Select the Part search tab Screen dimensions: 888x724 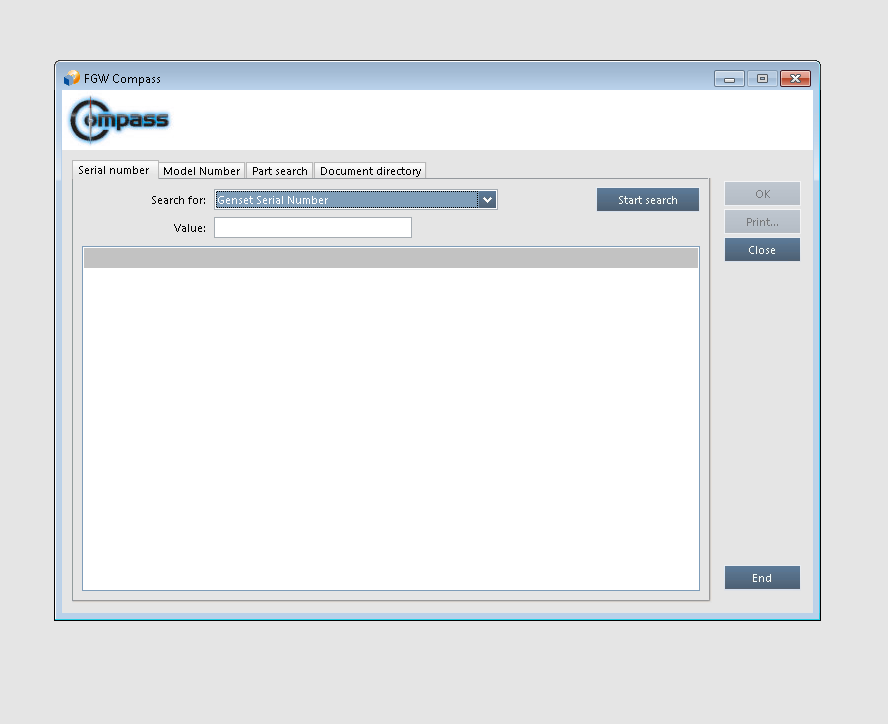click(279, 171)
